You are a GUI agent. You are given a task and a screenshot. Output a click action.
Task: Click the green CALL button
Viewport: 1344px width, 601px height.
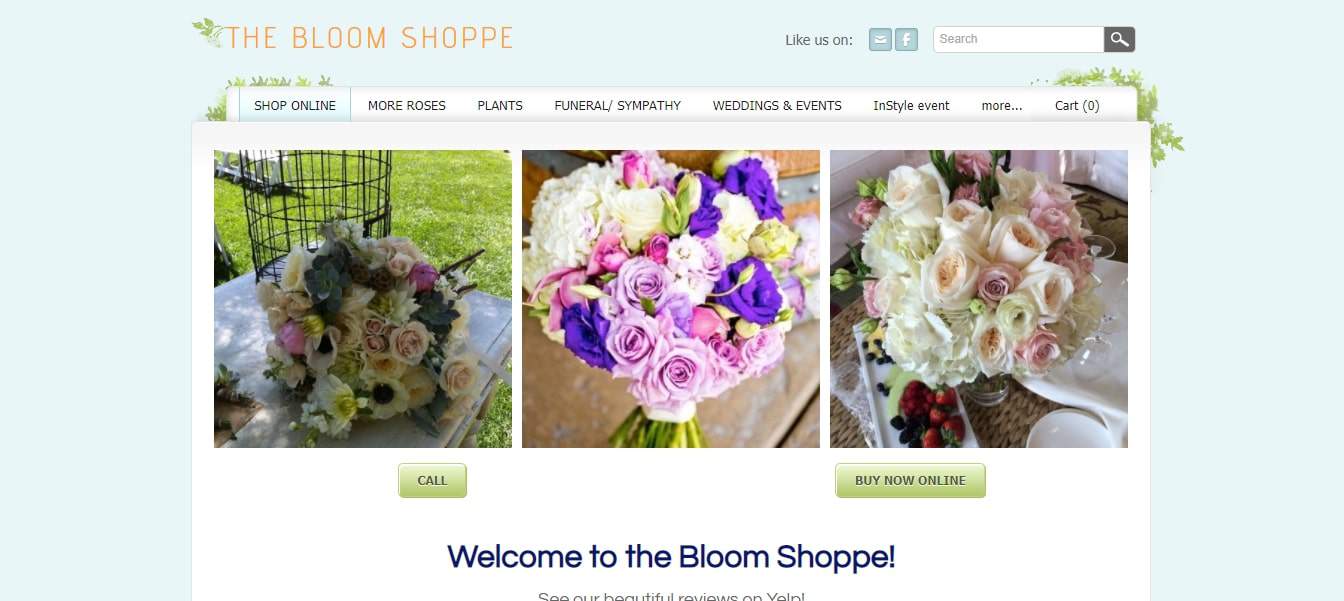click(432, 480)
